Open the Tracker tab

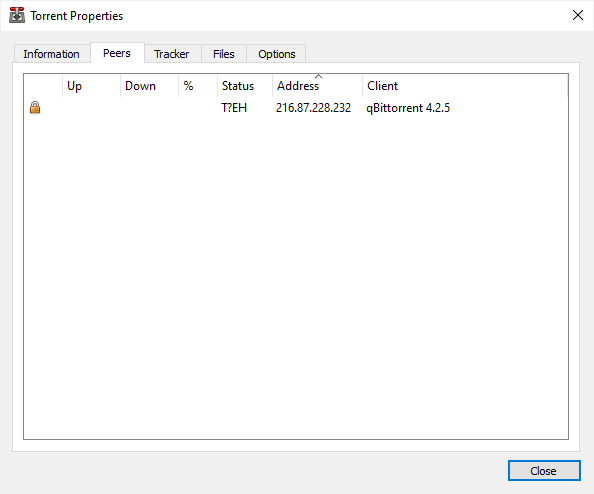pyautogui.click(x=172, y=54)
